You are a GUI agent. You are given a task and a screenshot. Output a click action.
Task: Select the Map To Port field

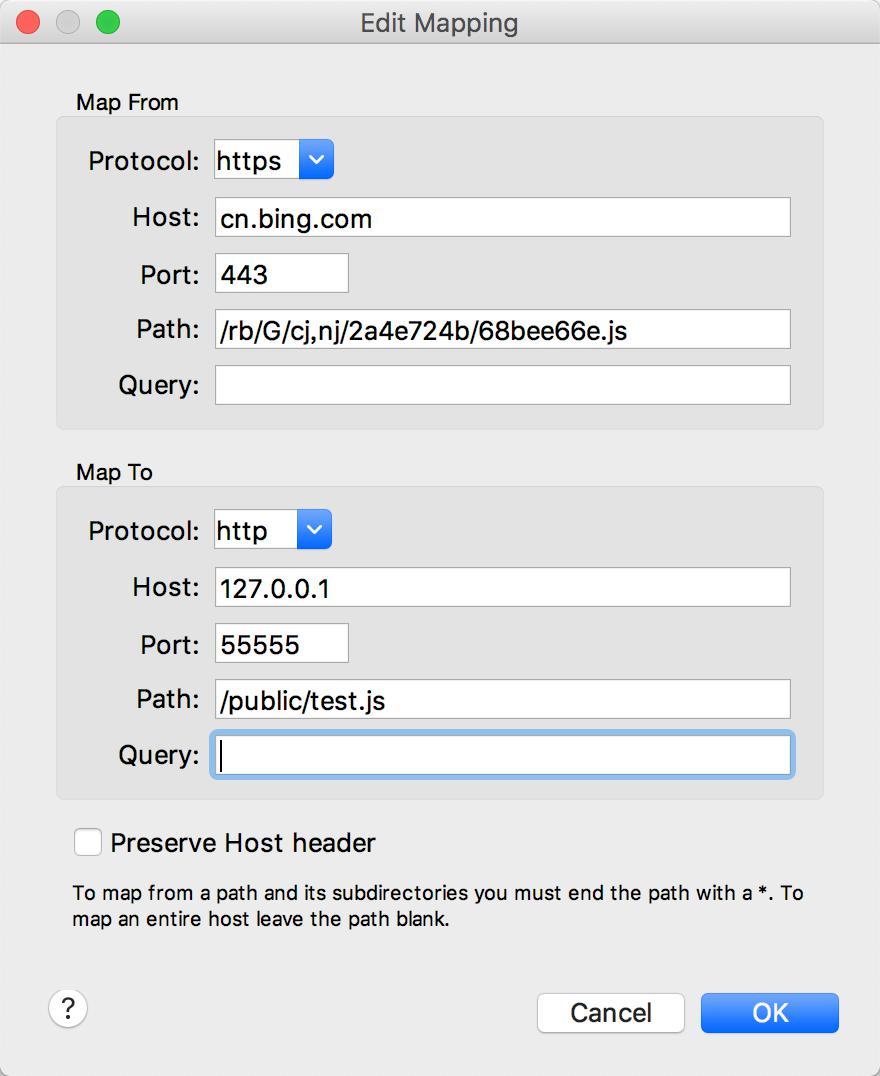click(281, 644)
